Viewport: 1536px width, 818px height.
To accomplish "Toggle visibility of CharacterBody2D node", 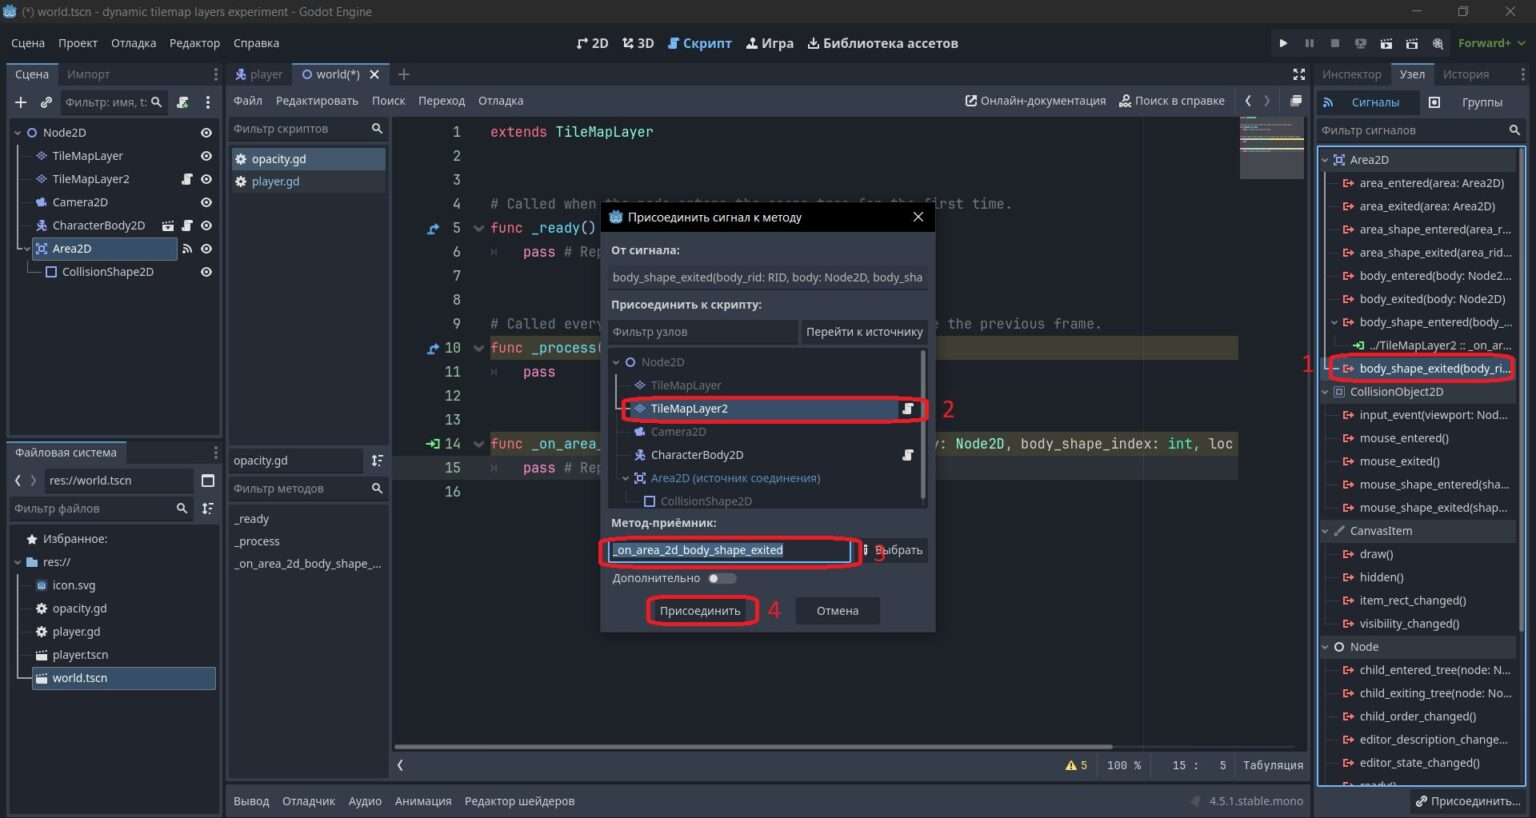I will click(206, 226).
